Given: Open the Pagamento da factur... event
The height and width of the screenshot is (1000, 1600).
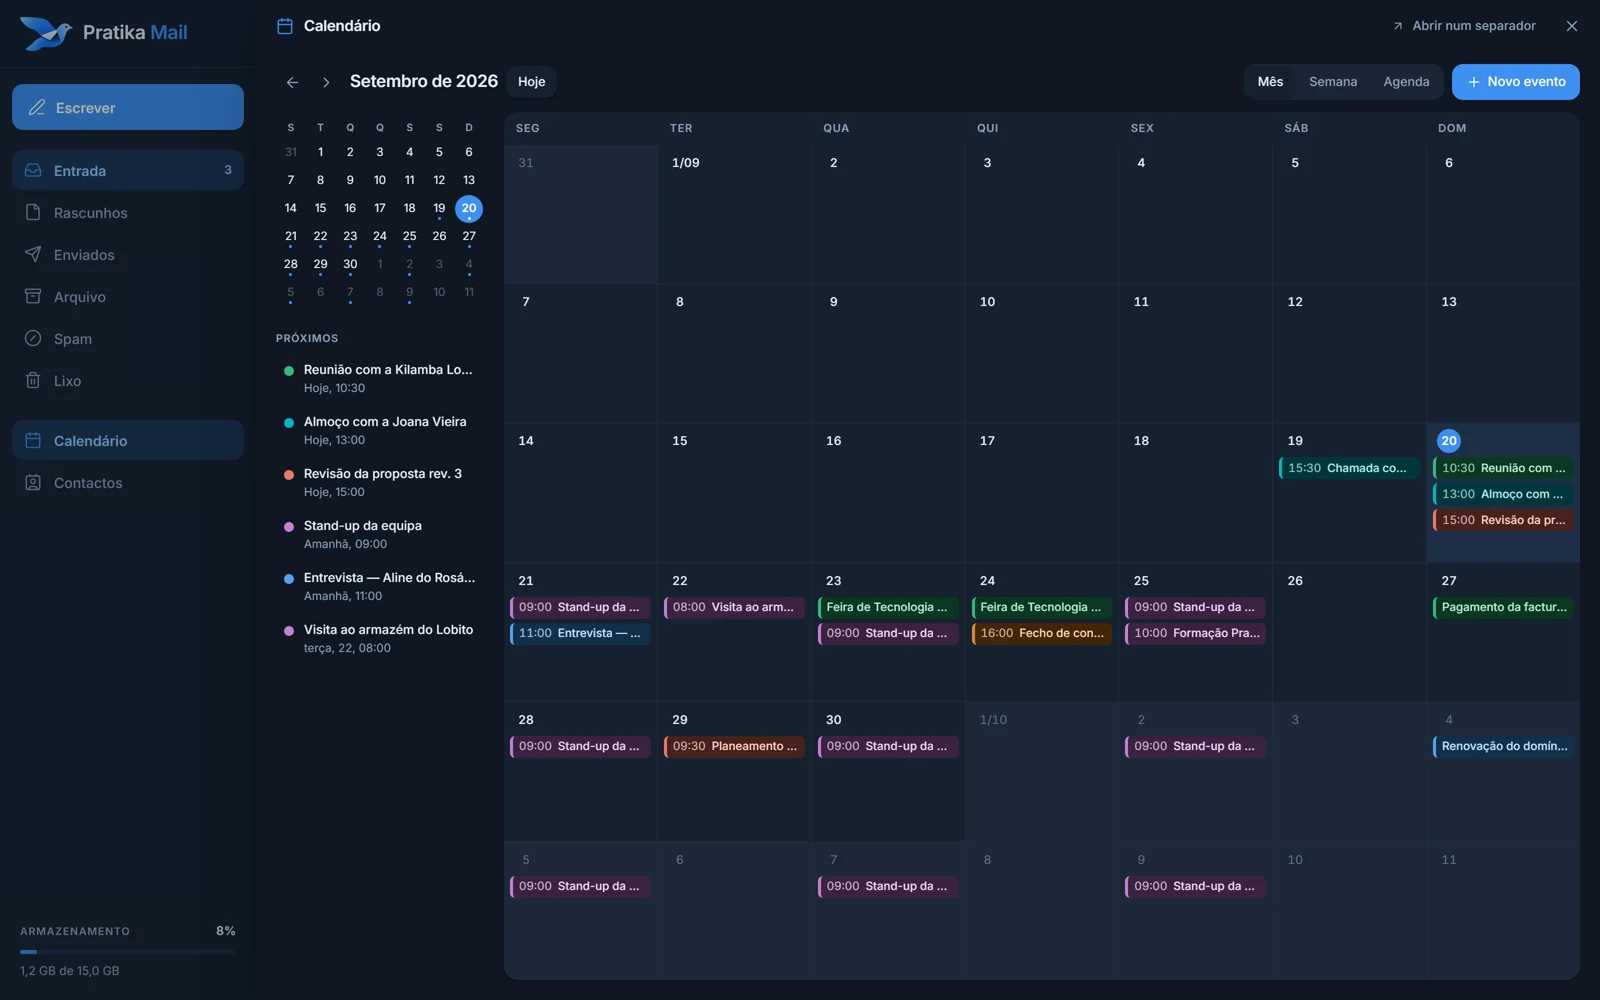Looking at the screenshot, I should click(1503, 607).
